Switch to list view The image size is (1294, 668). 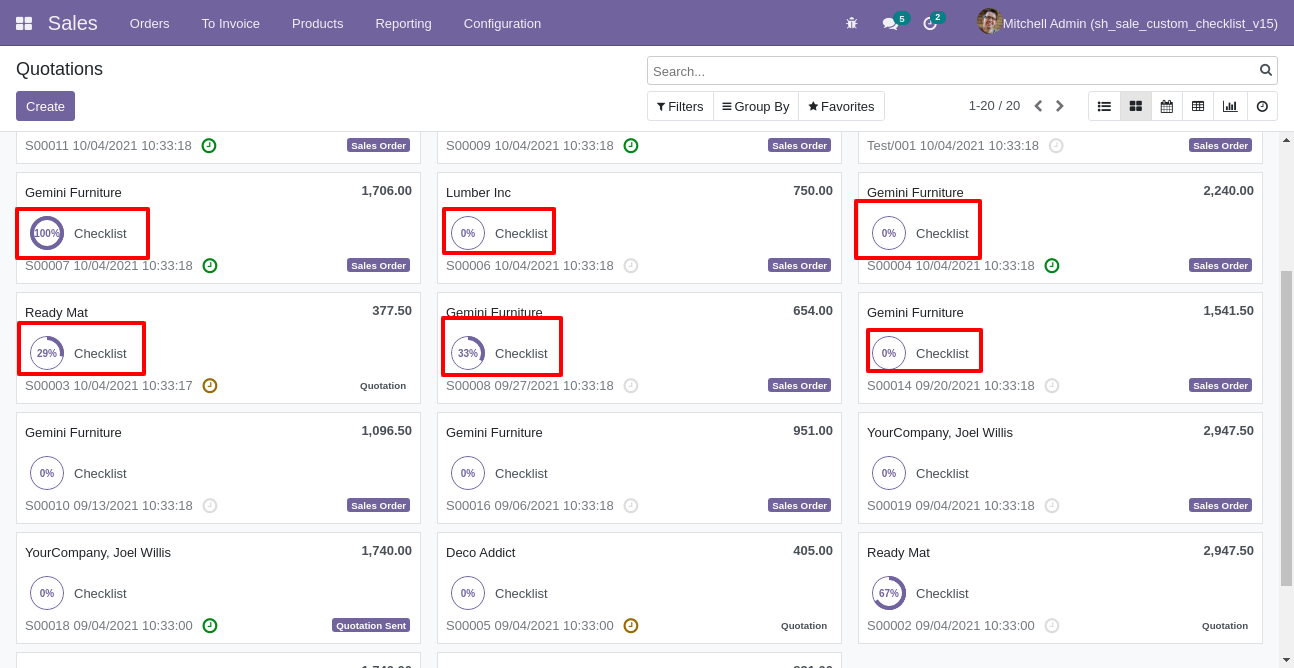pos(1104,106)
